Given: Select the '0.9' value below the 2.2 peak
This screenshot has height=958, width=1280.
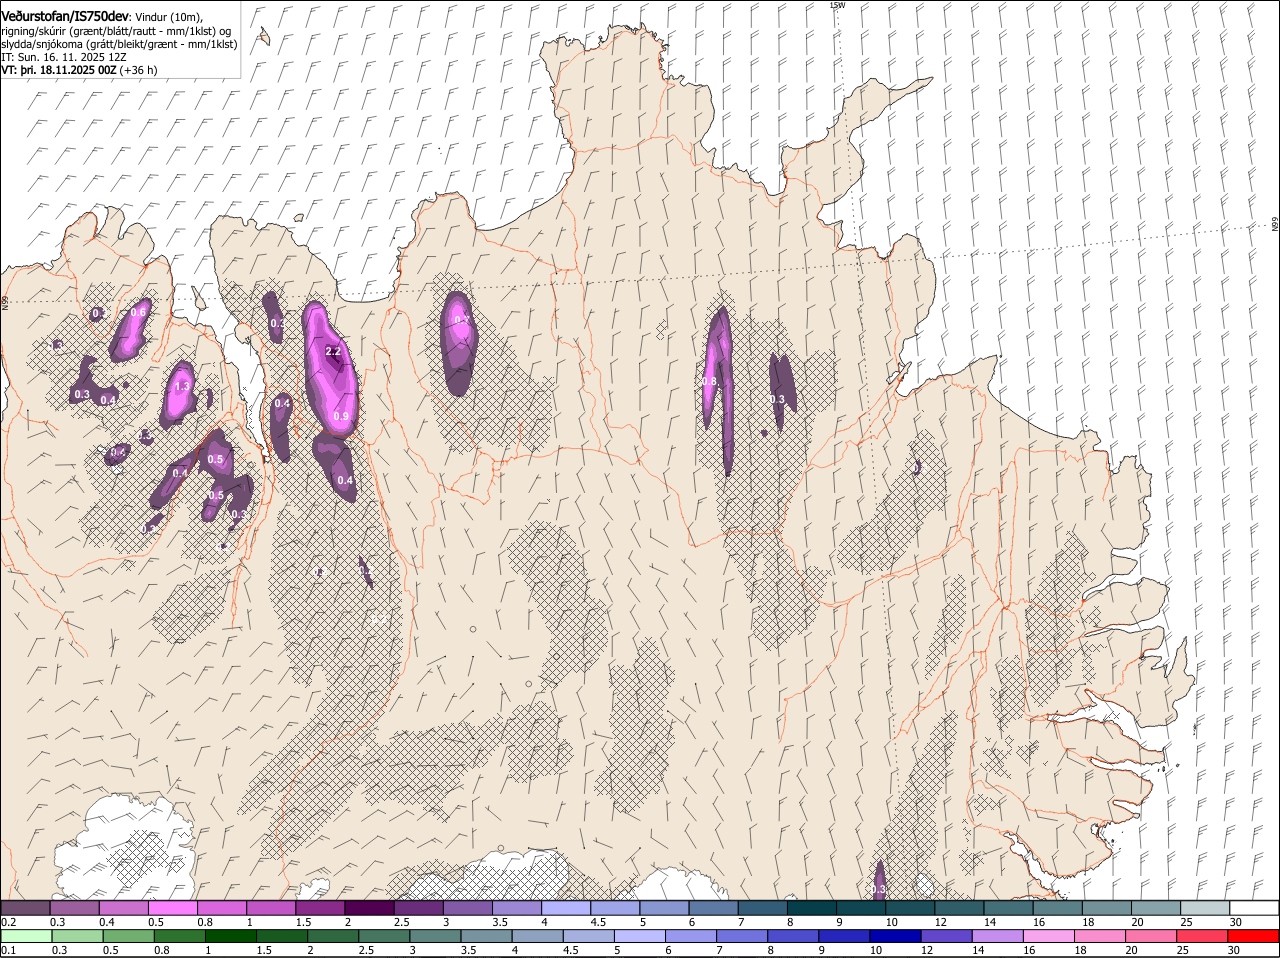Looking at the screenshot, I should 341,417.
